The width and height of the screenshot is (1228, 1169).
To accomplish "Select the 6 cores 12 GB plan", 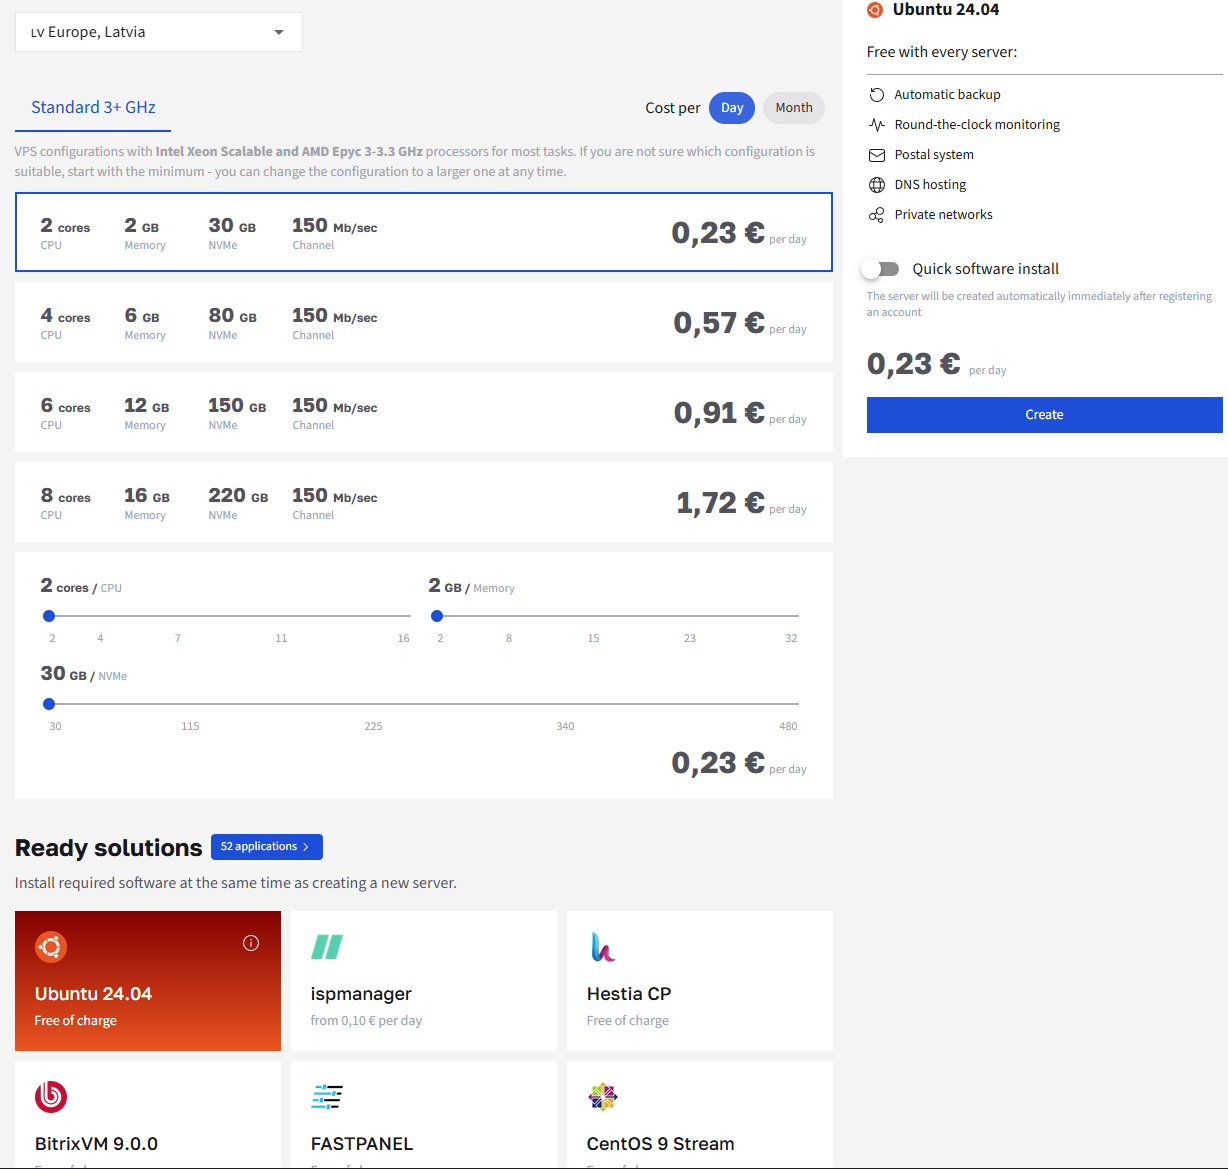I will 424,412.
